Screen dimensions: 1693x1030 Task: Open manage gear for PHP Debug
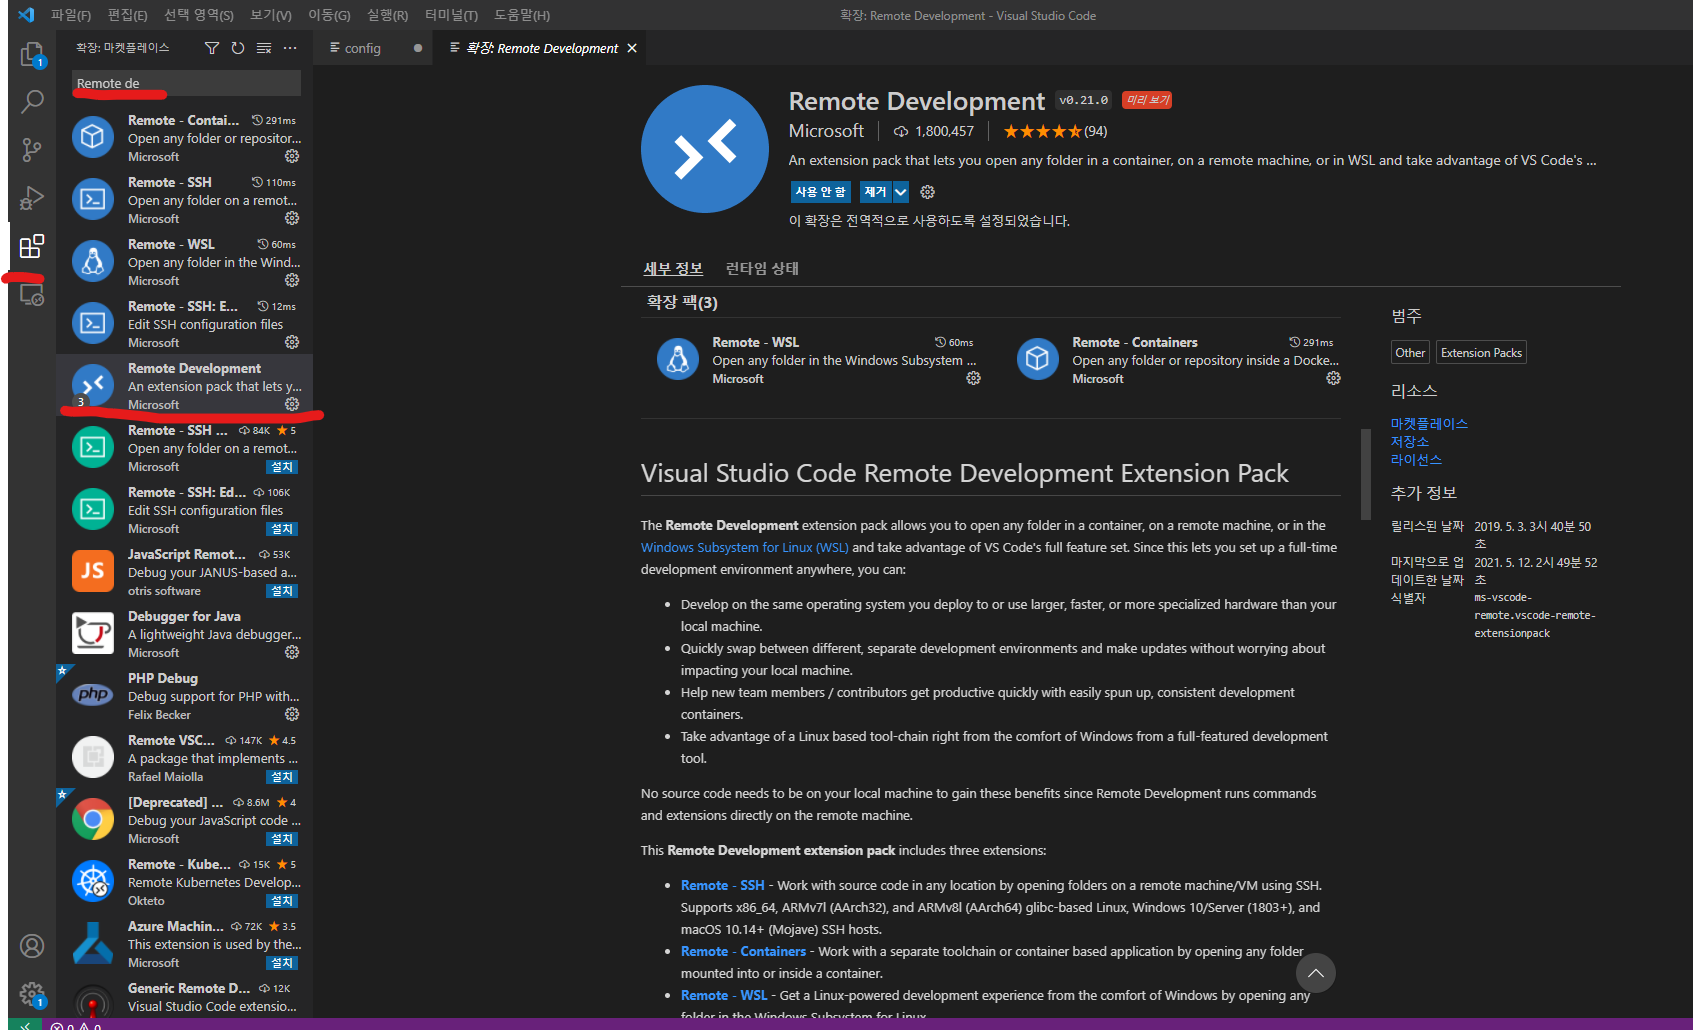click(x=292, y=714)
